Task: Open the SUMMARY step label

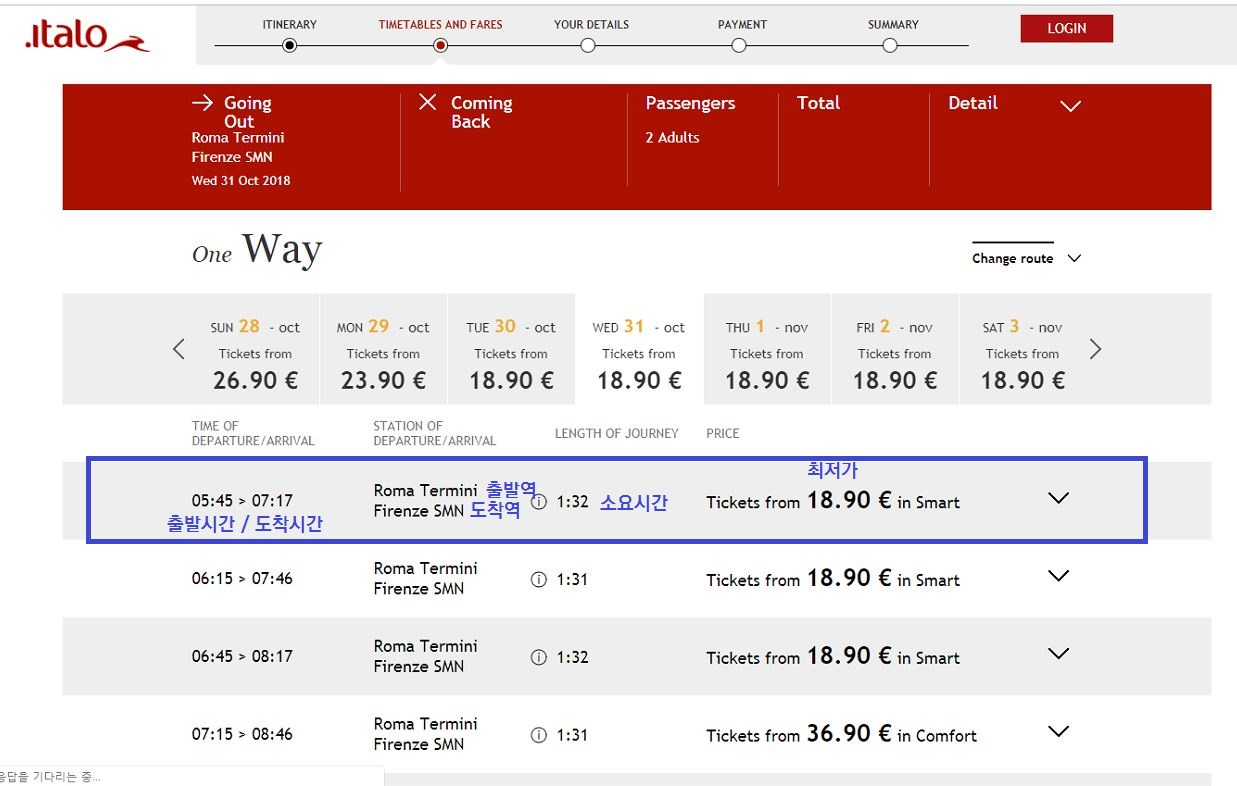Action: [x=892, y=24]
